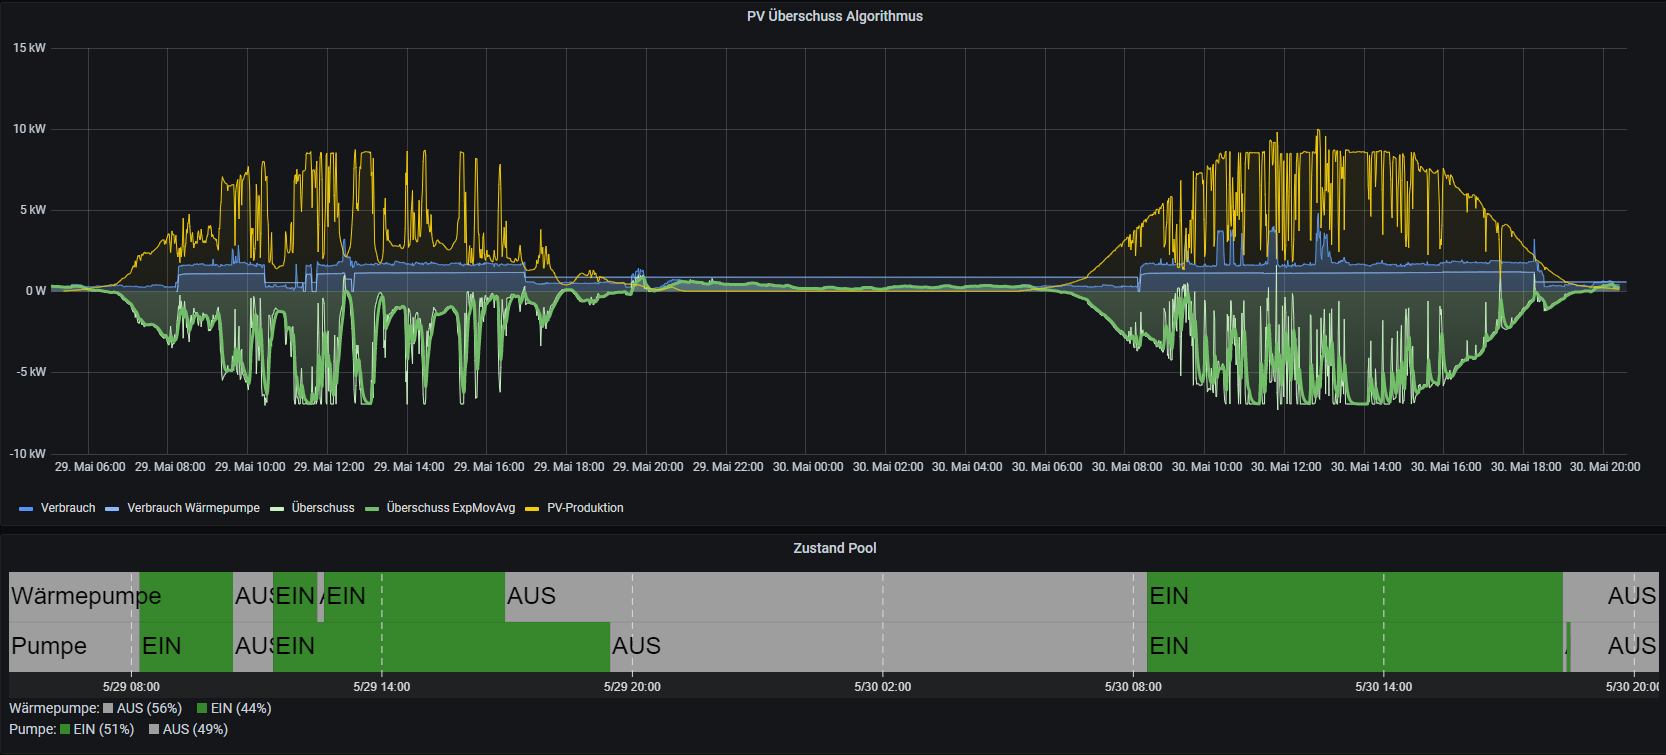Click the Verbrauch blue legend color swatch
The height and width of the screenshot is (755, 1666).
pyautogui.click(x=26, y=509)
